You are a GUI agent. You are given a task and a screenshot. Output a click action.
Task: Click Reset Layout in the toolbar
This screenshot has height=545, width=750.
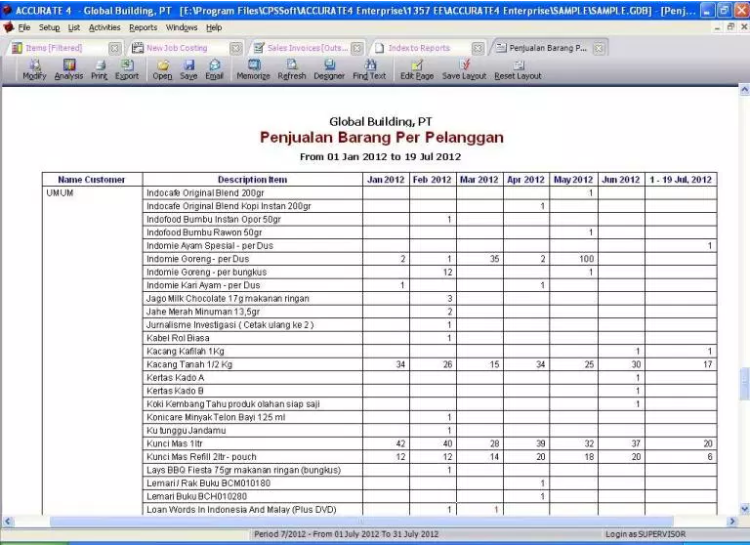(518, 68)
